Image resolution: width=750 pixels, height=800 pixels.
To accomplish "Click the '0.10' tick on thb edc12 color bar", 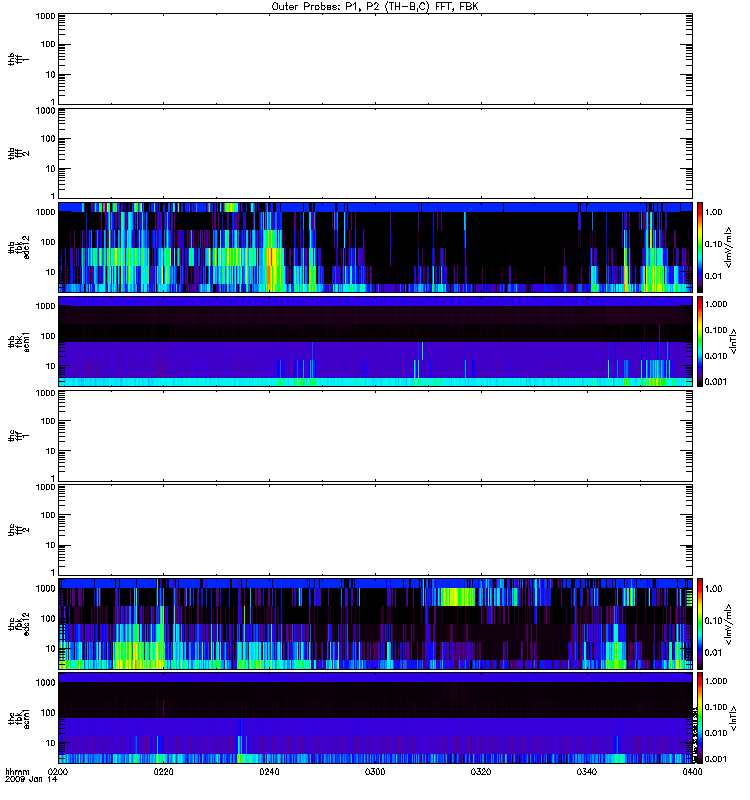I will pyautogui.click(x=714, y=244).
